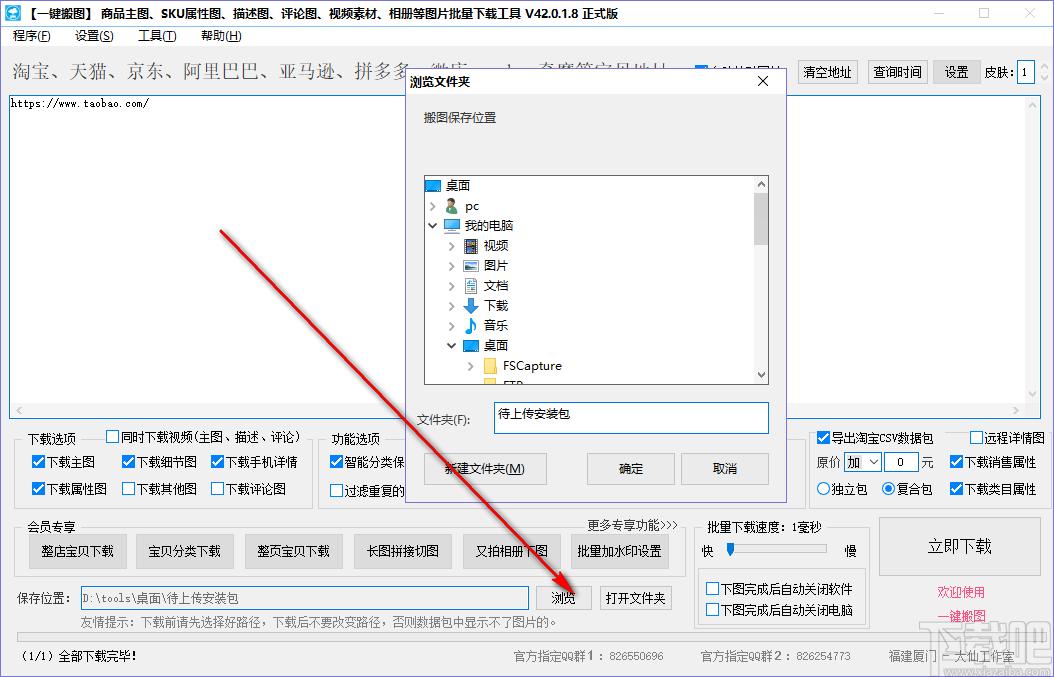
Task: Enable 下载其他图 checkbox
Action: click(x=128, y=489)
